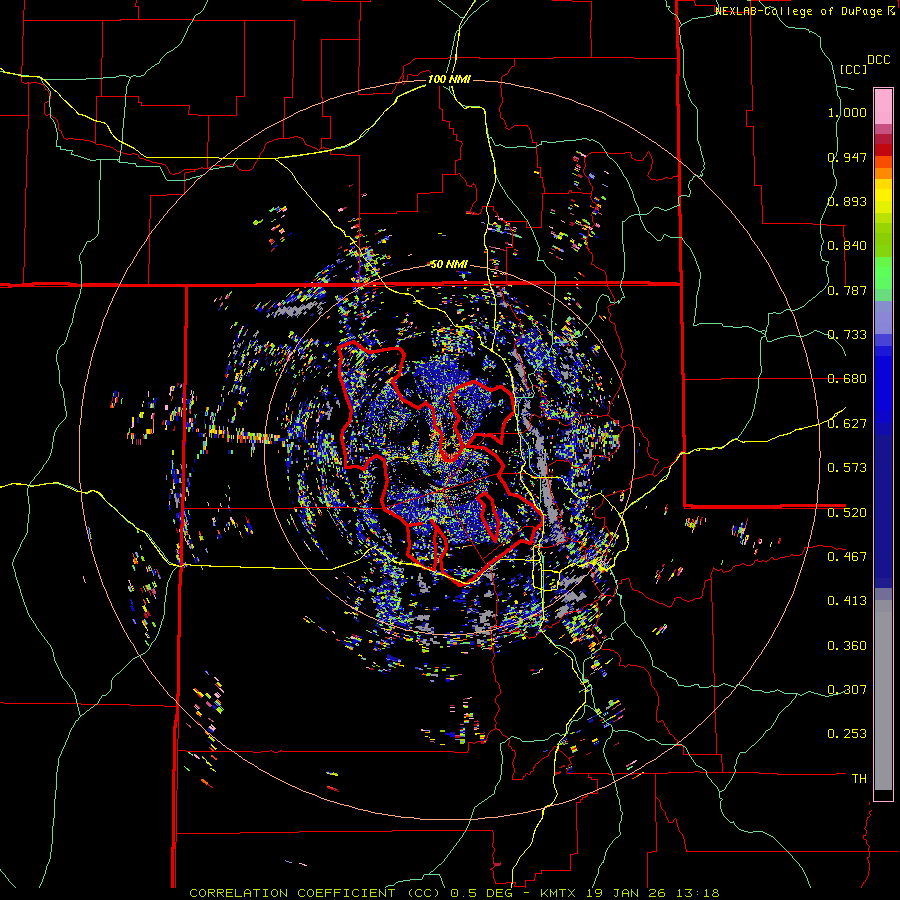Pick the bright green segment of the color bar

coord(883,273)
